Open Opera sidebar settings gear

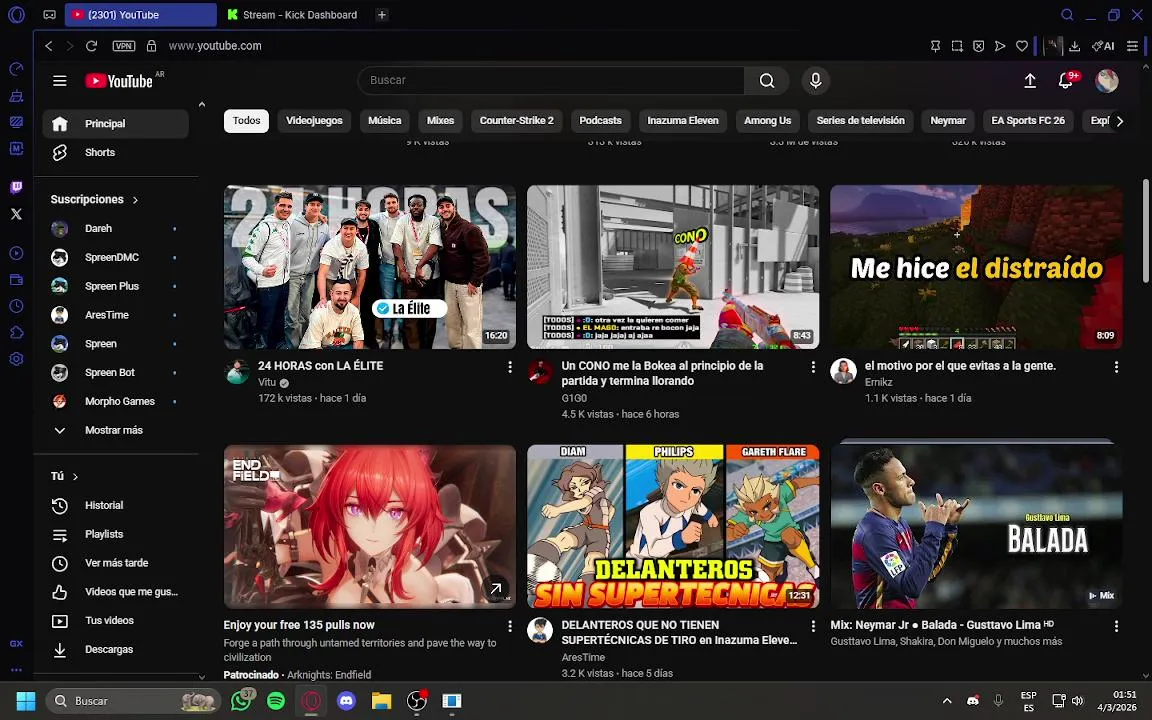16,359
